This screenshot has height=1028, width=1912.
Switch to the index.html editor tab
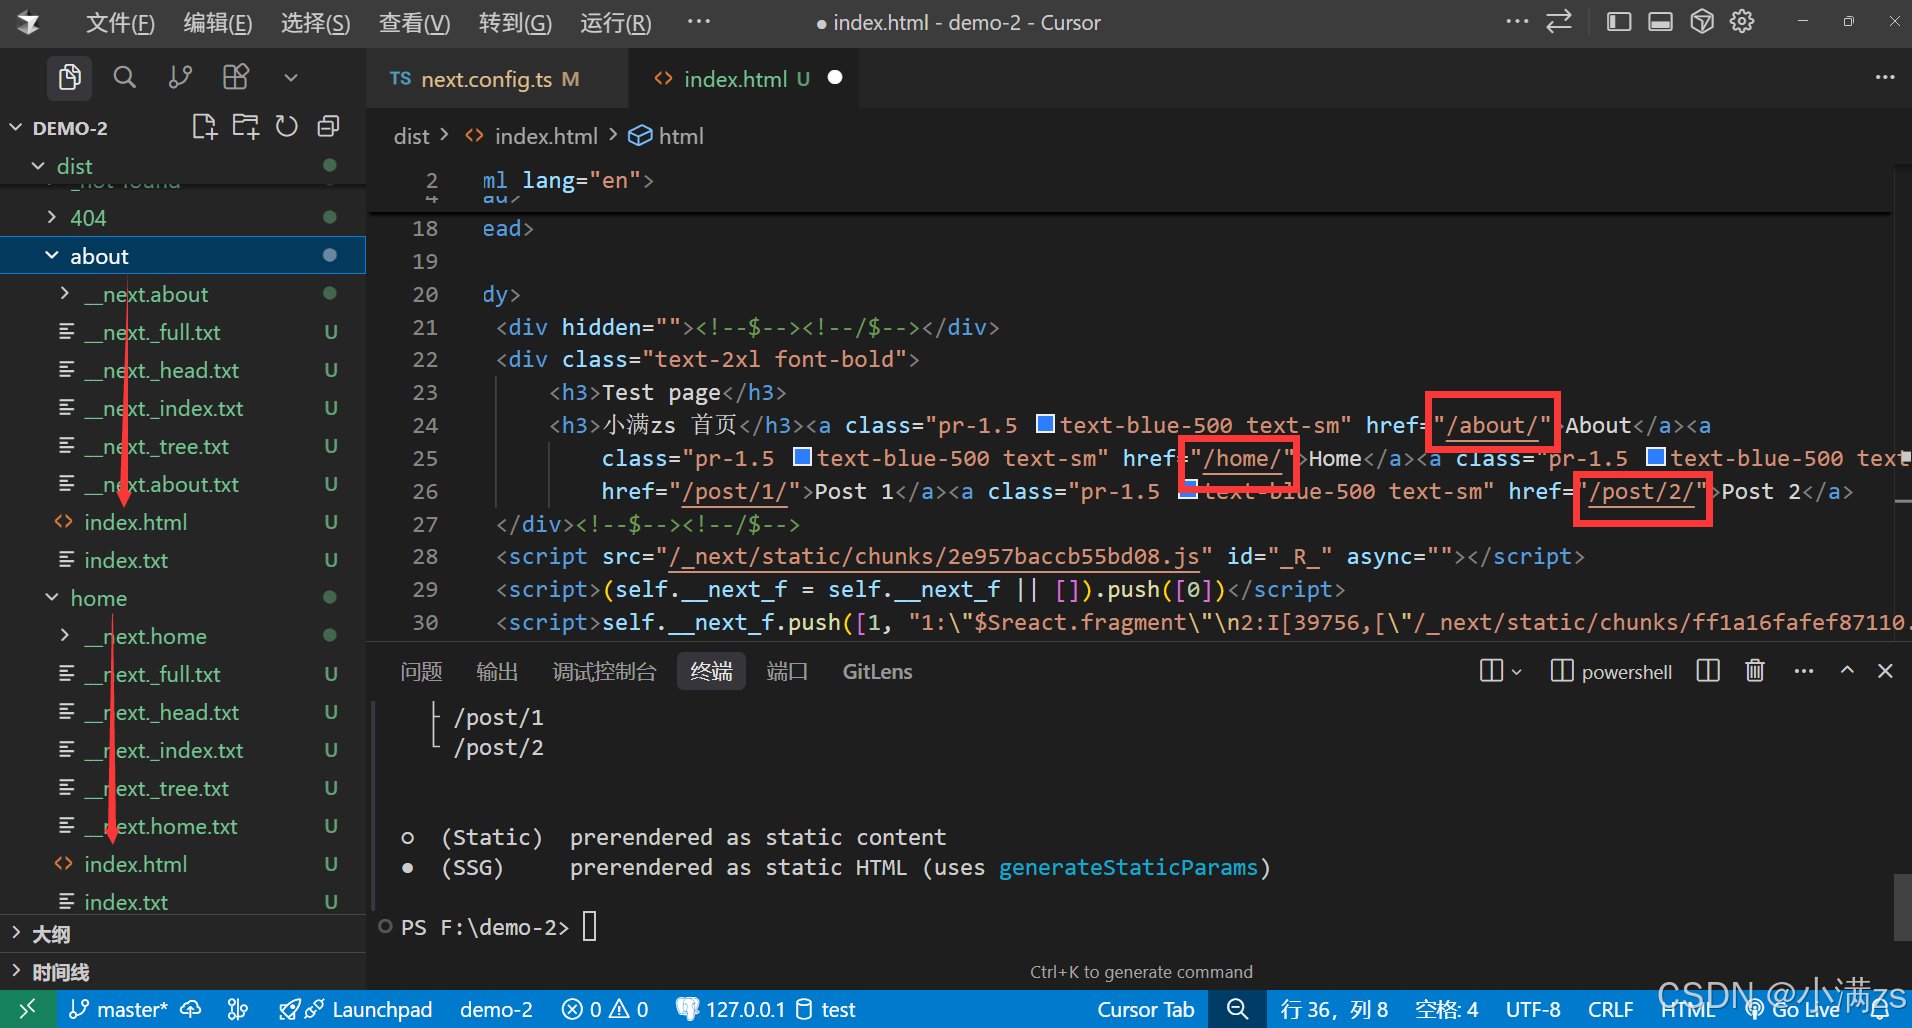(746, 79)
